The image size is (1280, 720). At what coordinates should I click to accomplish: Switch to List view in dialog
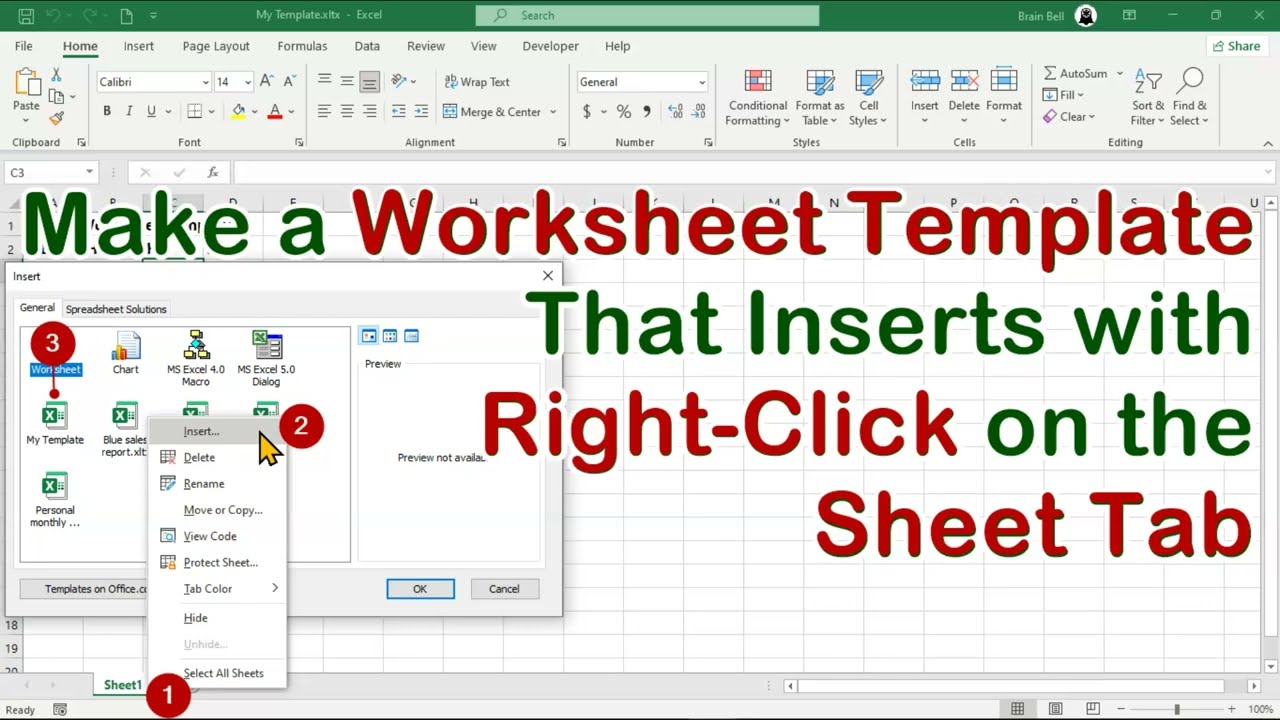click(x=390, y=336)
